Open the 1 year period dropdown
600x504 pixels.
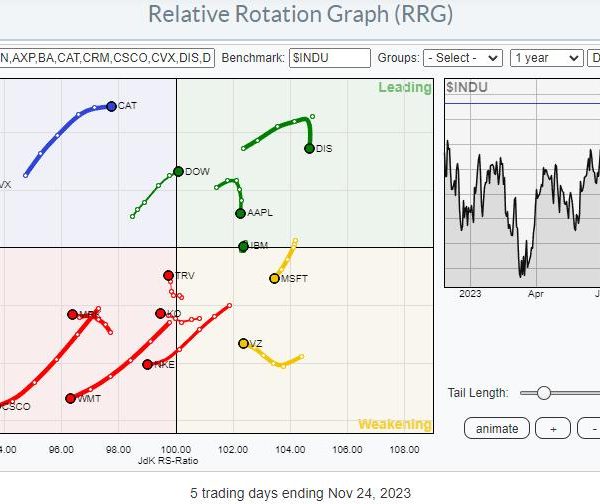click(x=546, y=58)
